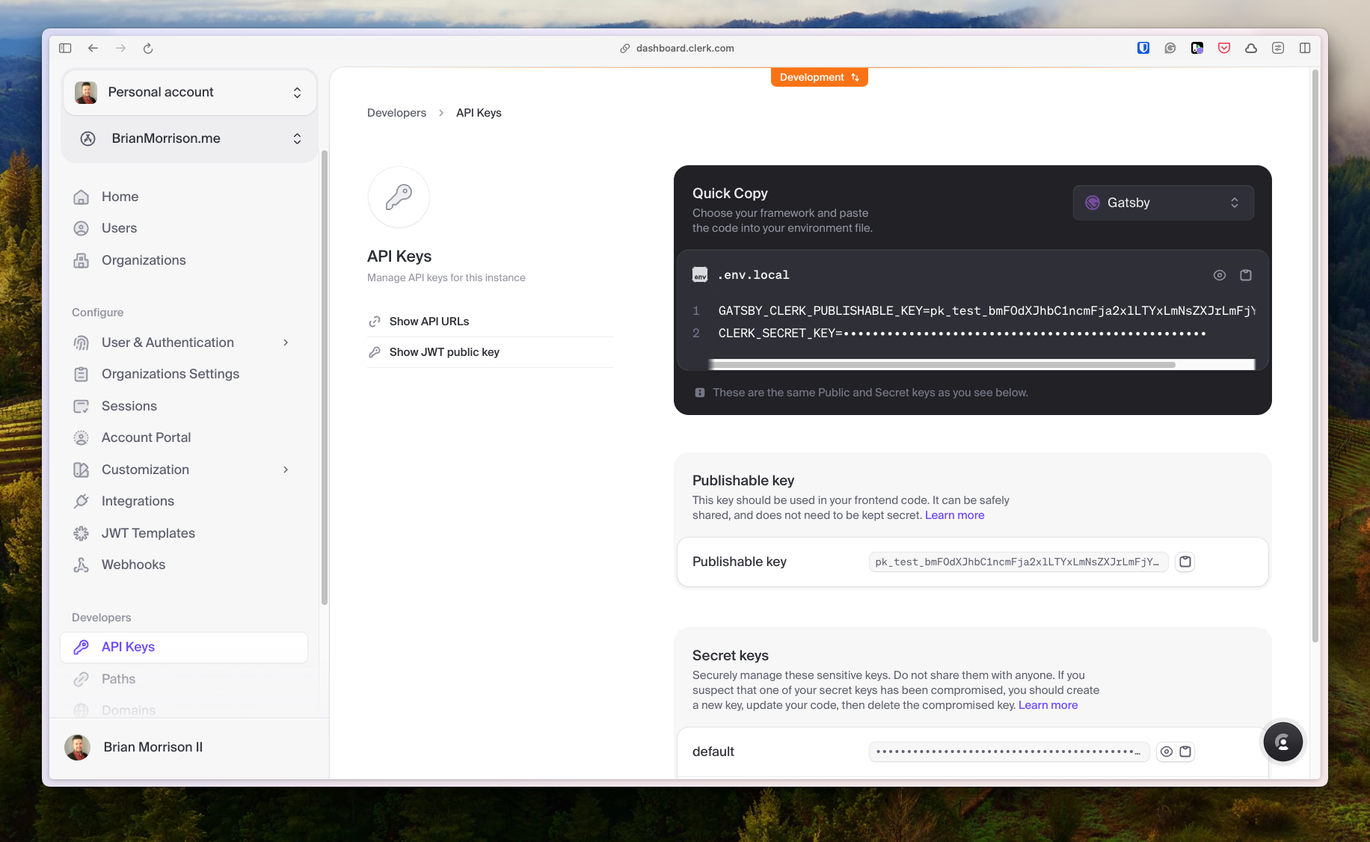The width and height of the screenshot is (1370, 842).
Task: Expand User & Authentication section
Action: [x=184, y=342]
